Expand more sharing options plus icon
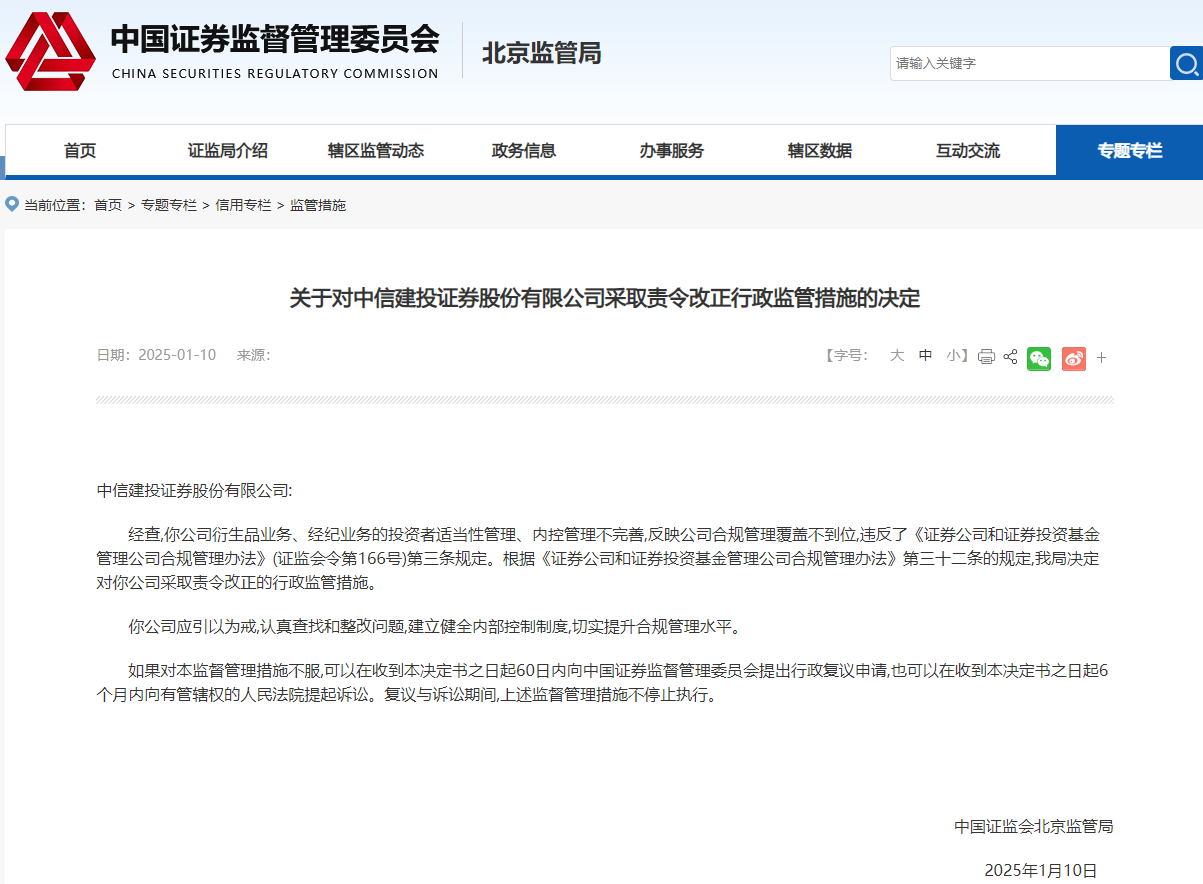Screen dimensions: 1203x884 (x=1101, y=358)
